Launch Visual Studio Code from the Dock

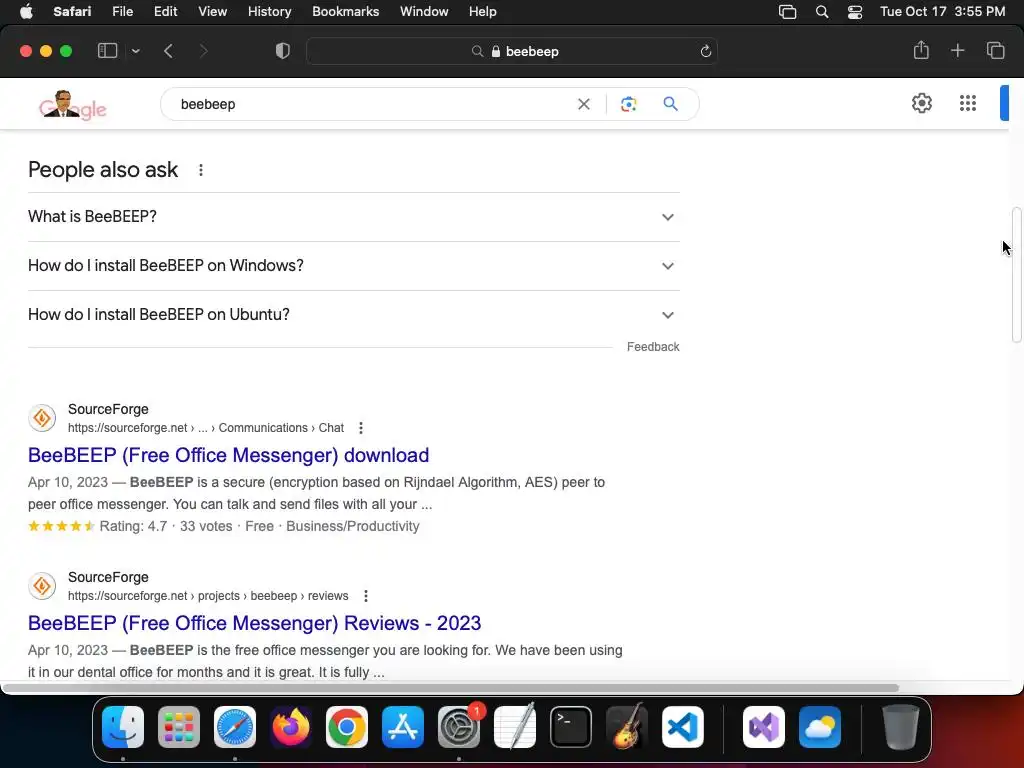[x=683, y=727]
